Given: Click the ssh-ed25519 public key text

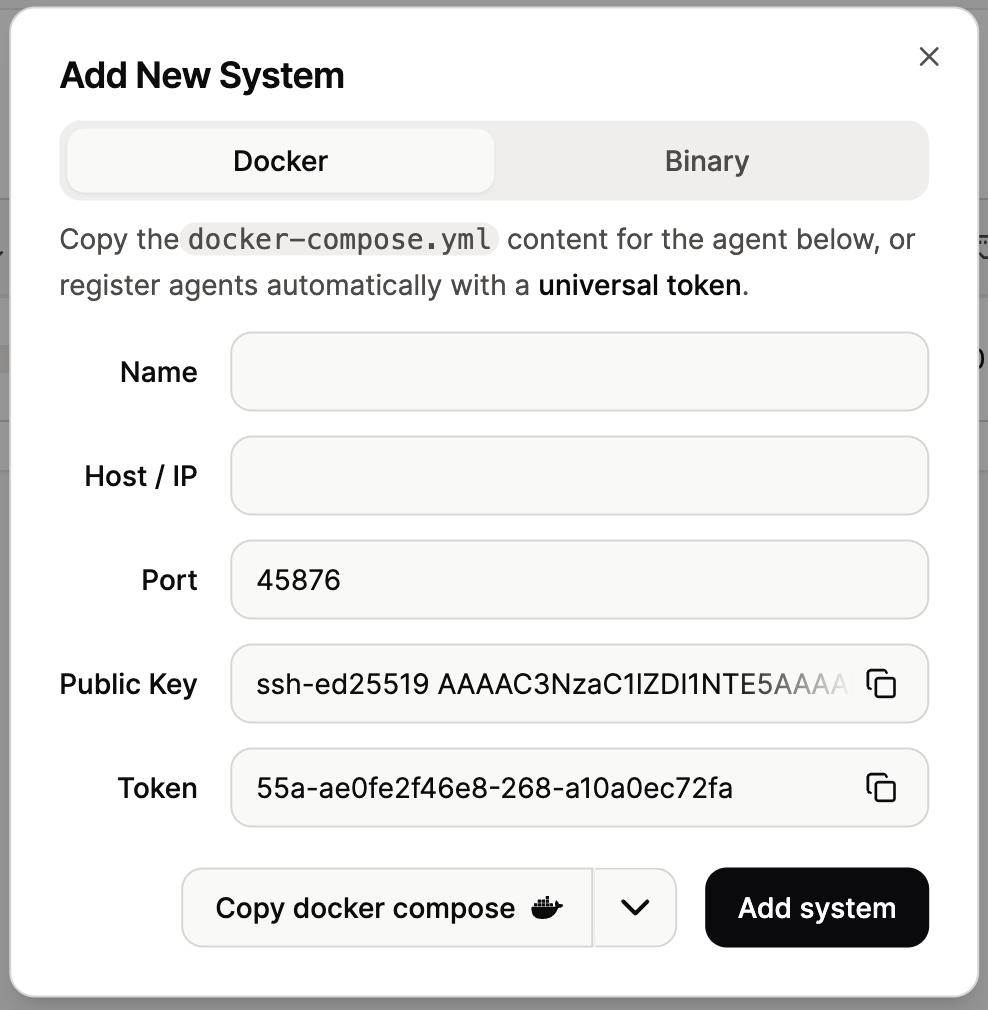Looking at the screenshot, I should [x=550, y=684].
